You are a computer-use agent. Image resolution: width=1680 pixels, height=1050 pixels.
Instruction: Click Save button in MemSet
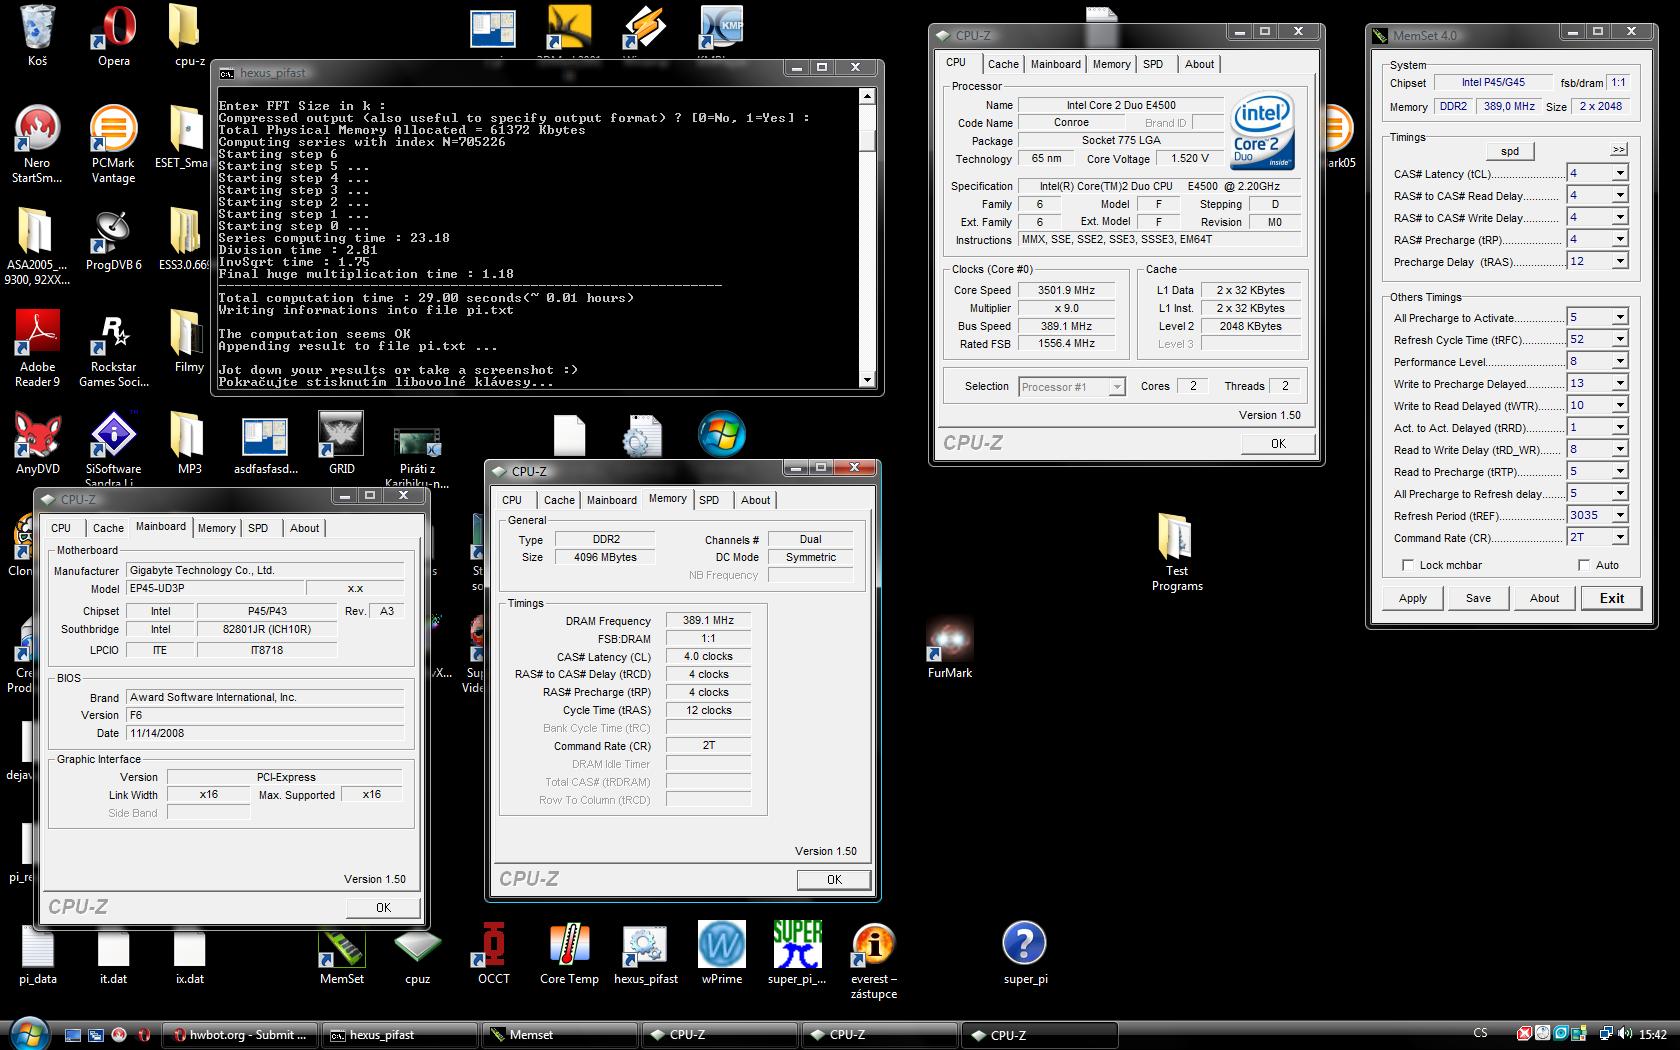(x=1478, y=598)
